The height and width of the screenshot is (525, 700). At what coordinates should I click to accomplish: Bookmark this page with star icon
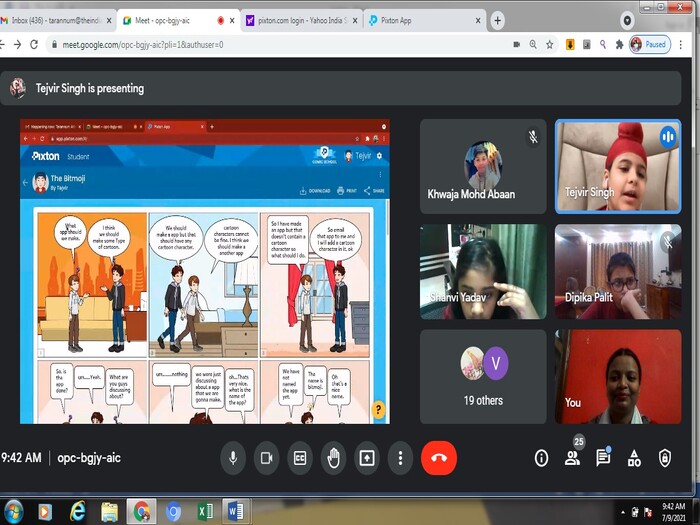(x=550, y=45)
